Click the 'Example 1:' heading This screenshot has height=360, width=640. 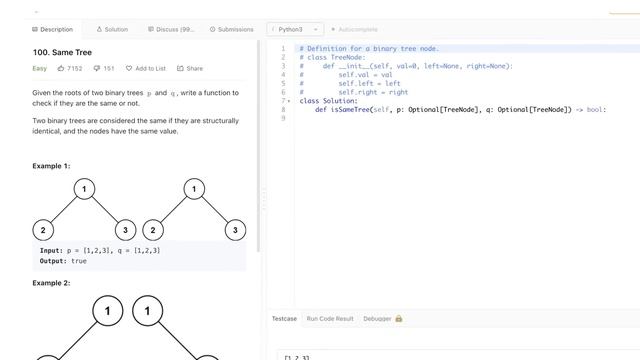click(51, 166)
